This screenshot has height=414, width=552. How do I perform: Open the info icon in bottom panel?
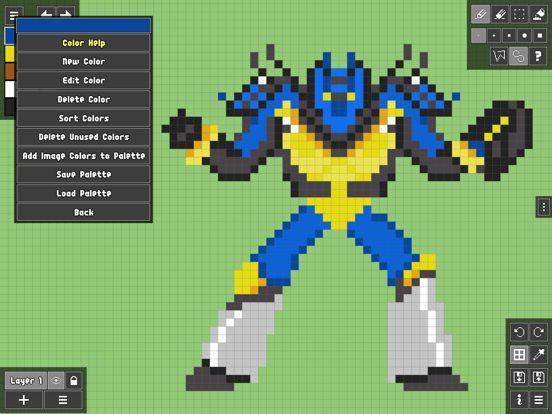coord(519,400)
